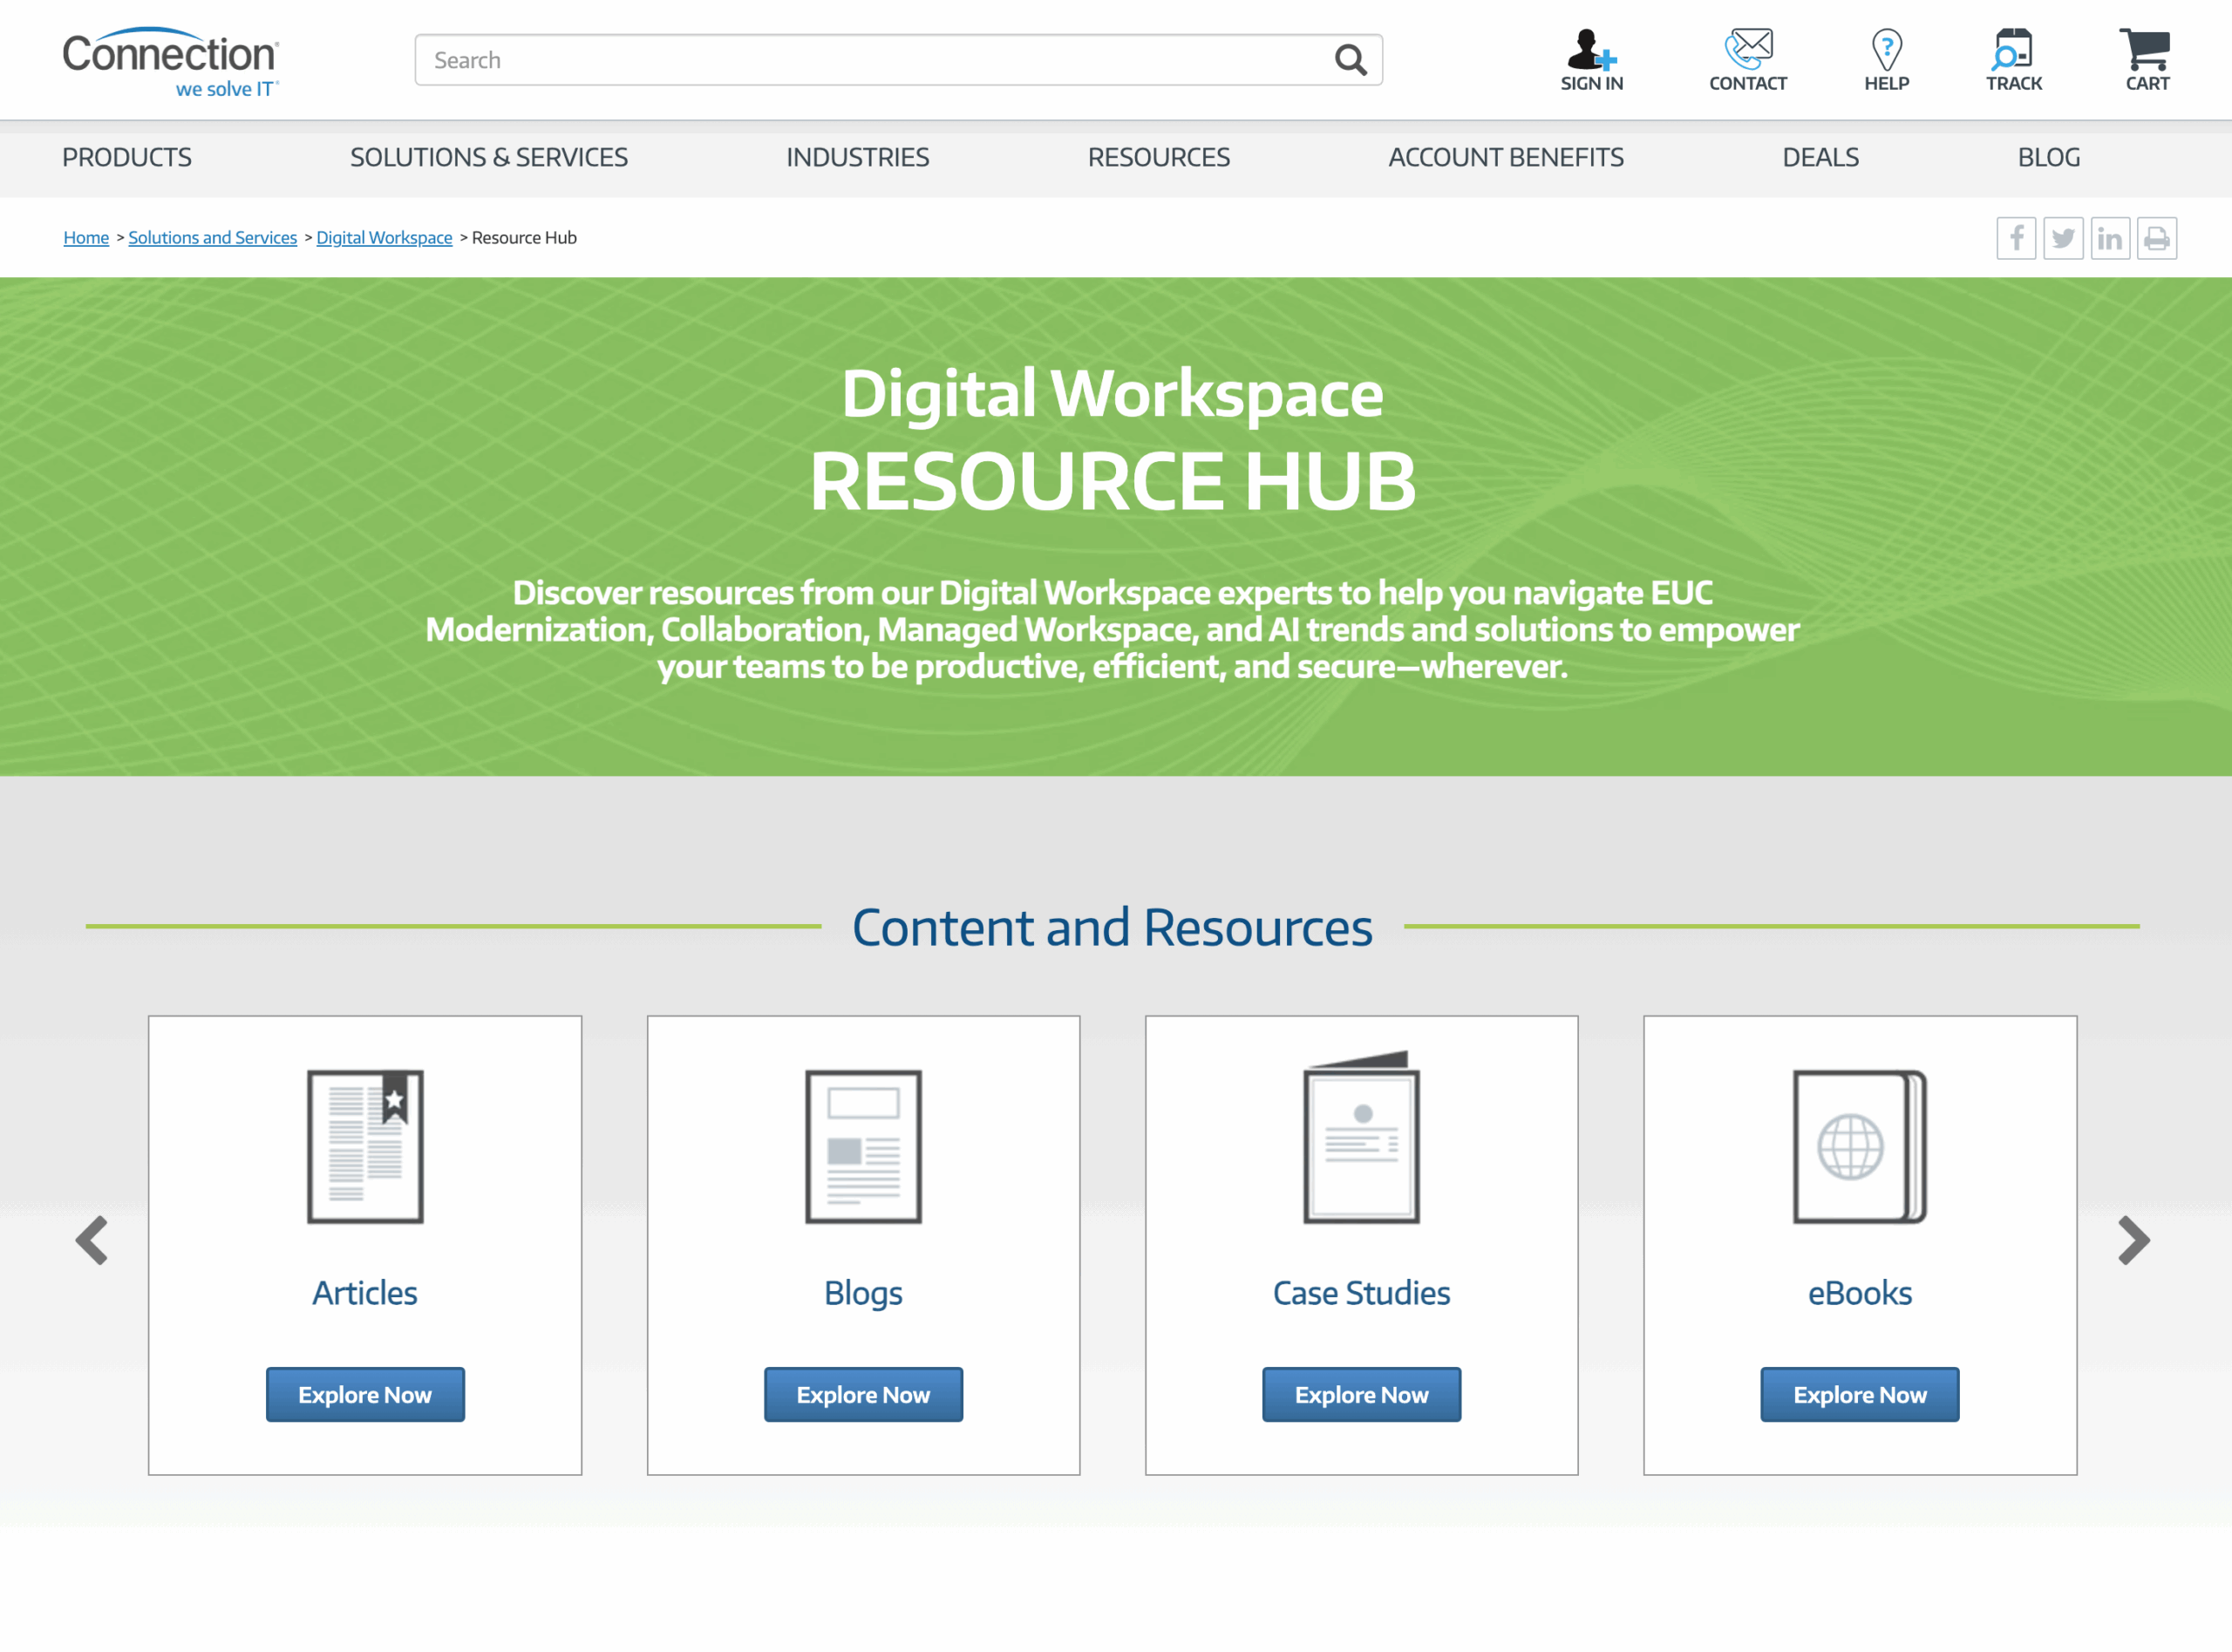Open Solutions & Services menu
The image size is (2232, 1652).
click(489, 157)
